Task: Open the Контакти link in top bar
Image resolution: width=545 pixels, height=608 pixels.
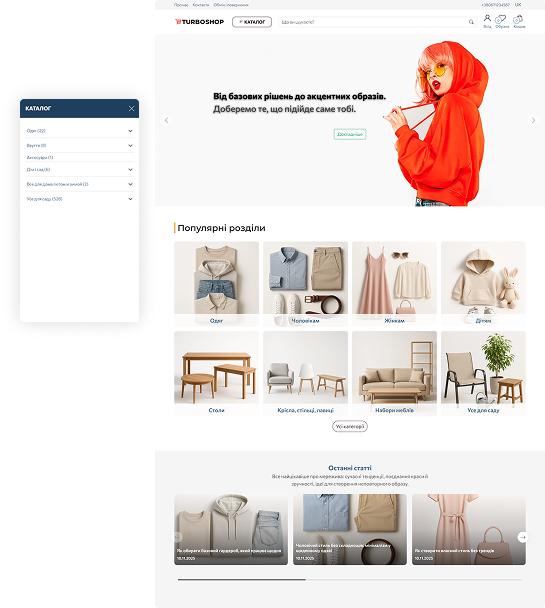Action: pos(201,5)
